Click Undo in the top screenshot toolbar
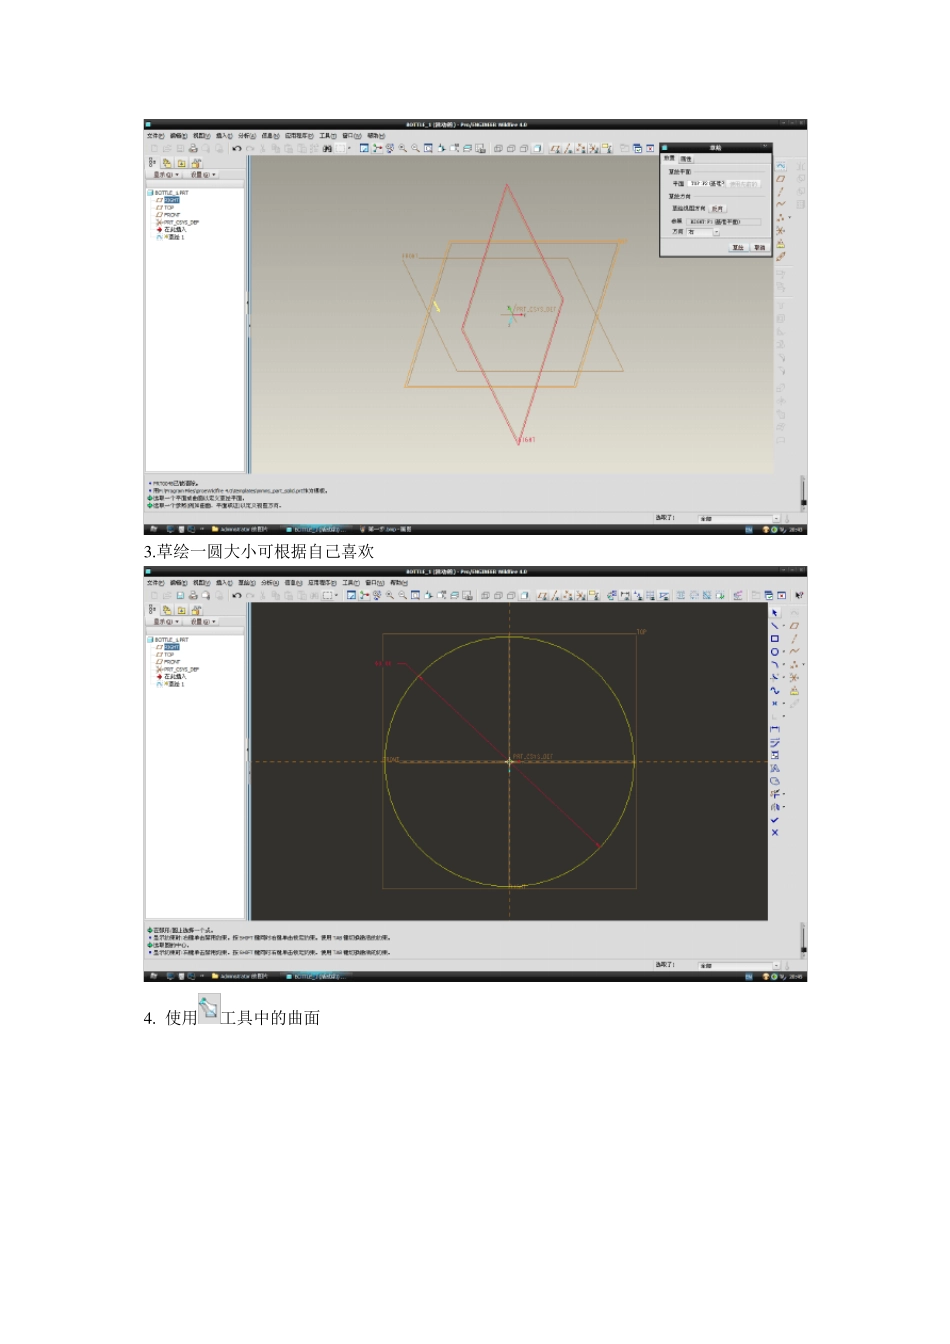 pos(236,148)
